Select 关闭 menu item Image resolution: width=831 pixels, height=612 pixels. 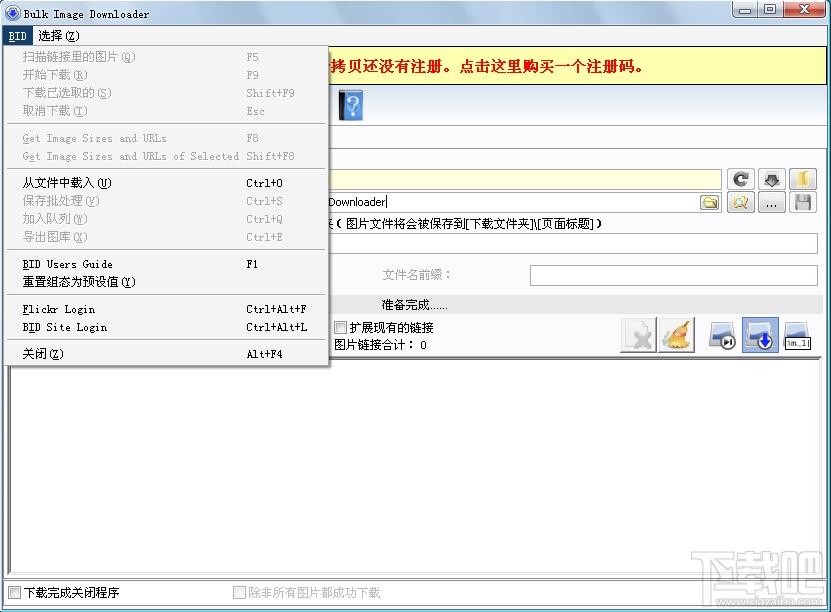click(167, 354)
